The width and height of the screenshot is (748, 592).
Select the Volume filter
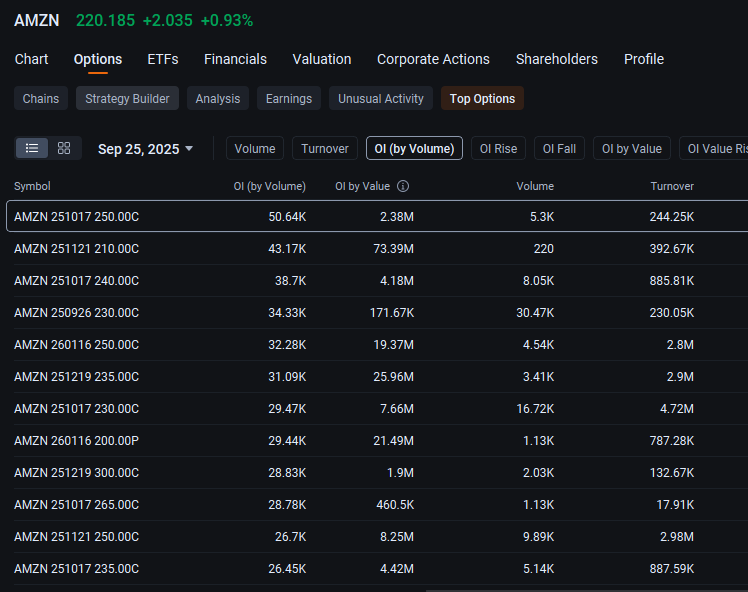point(255,148)
